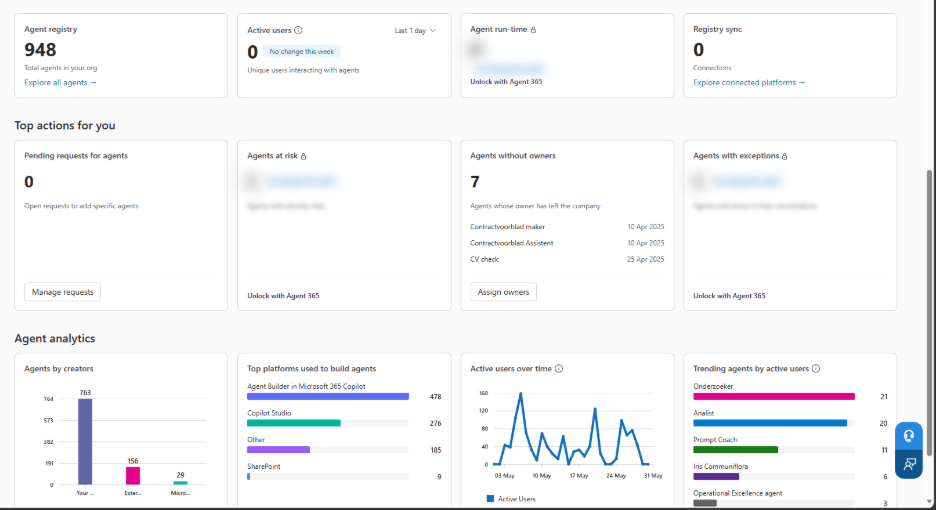Open the Last 1 day dropdown
The width and height of the screenshot is (936, 510).
(x=415, y=30)
